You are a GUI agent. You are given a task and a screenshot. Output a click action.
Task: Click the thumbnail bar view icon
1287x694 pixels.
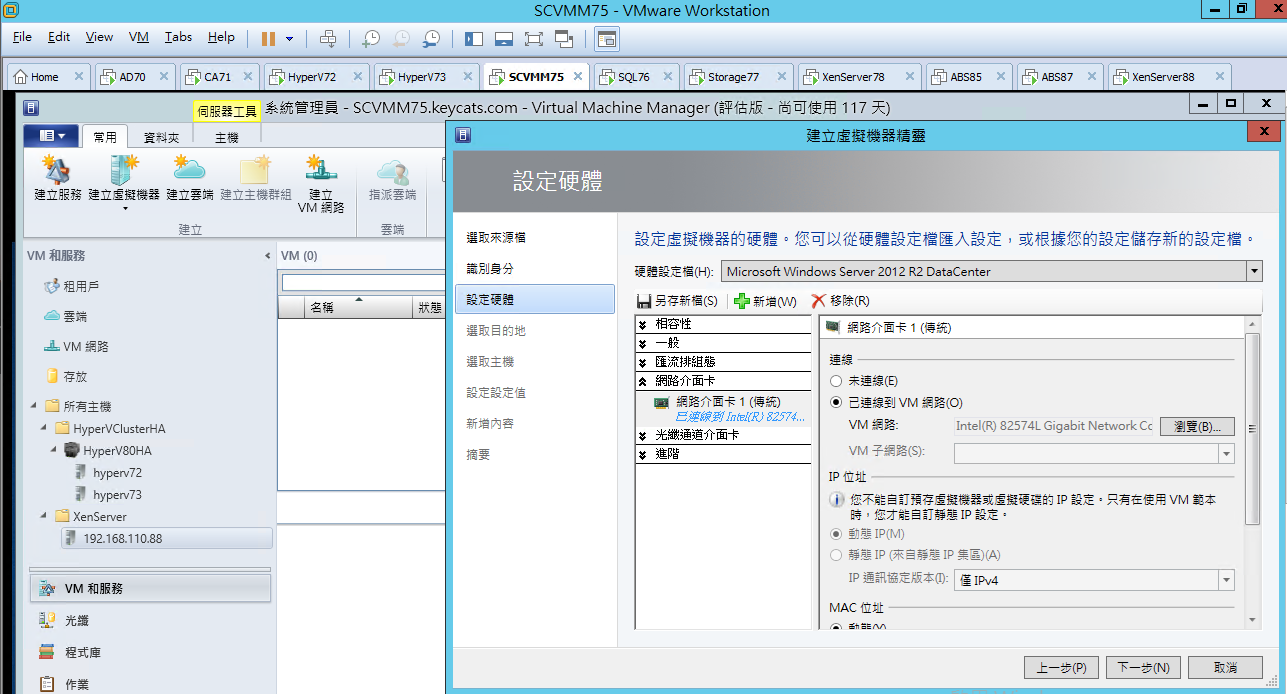coord(504,38)
